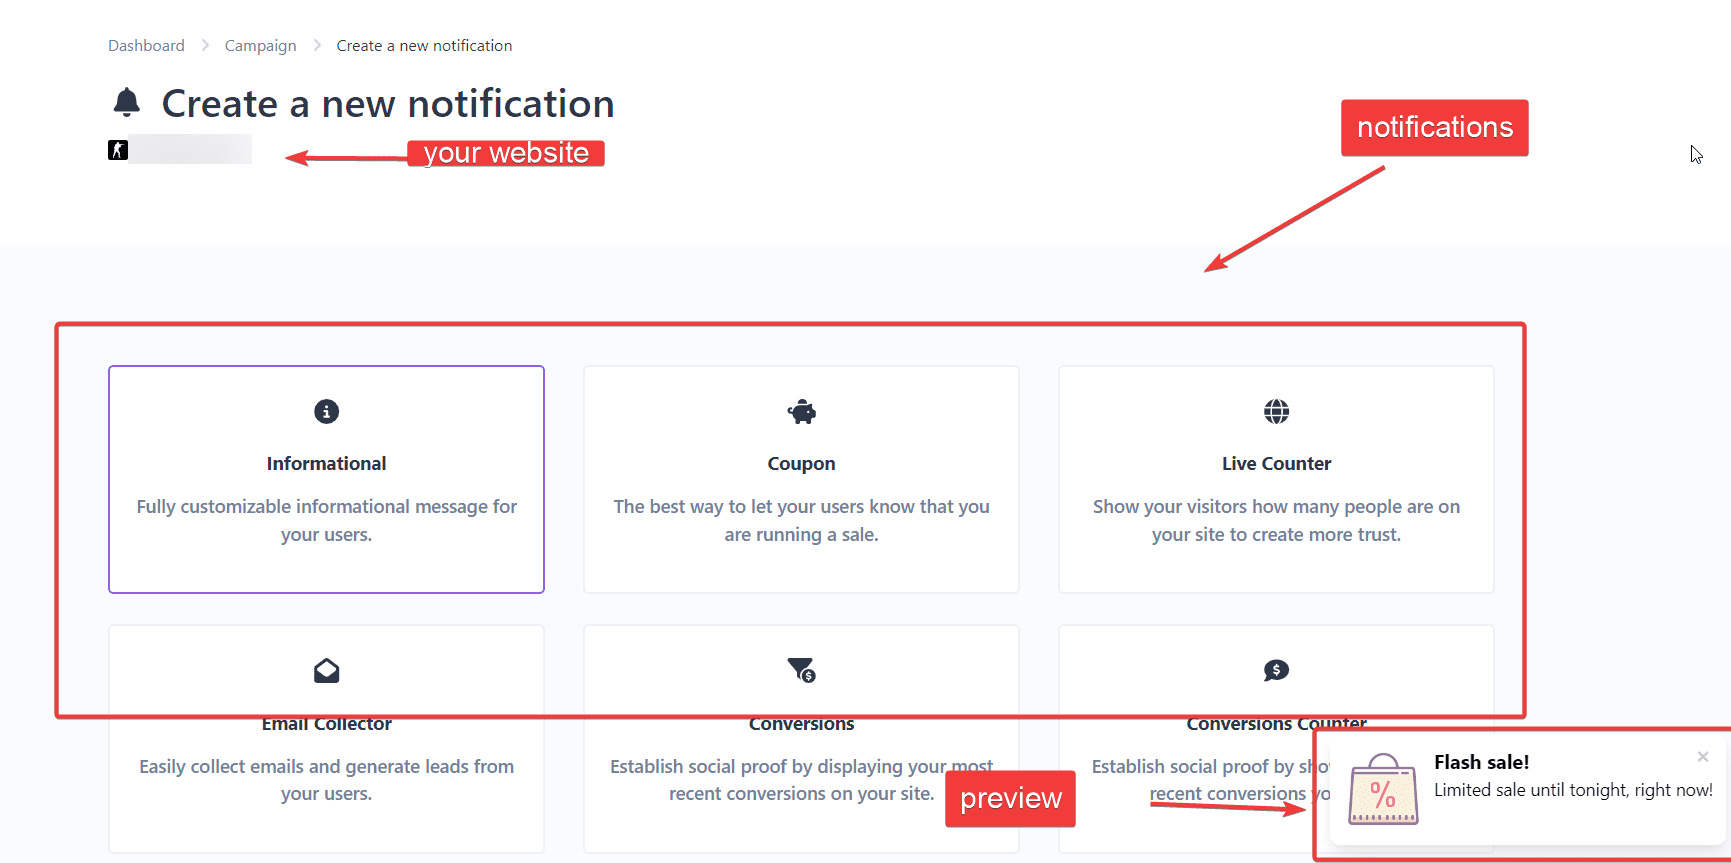Select the Informational notification card title
The width and height of the screenshot is (1731, 863).
tap(326, 464)
